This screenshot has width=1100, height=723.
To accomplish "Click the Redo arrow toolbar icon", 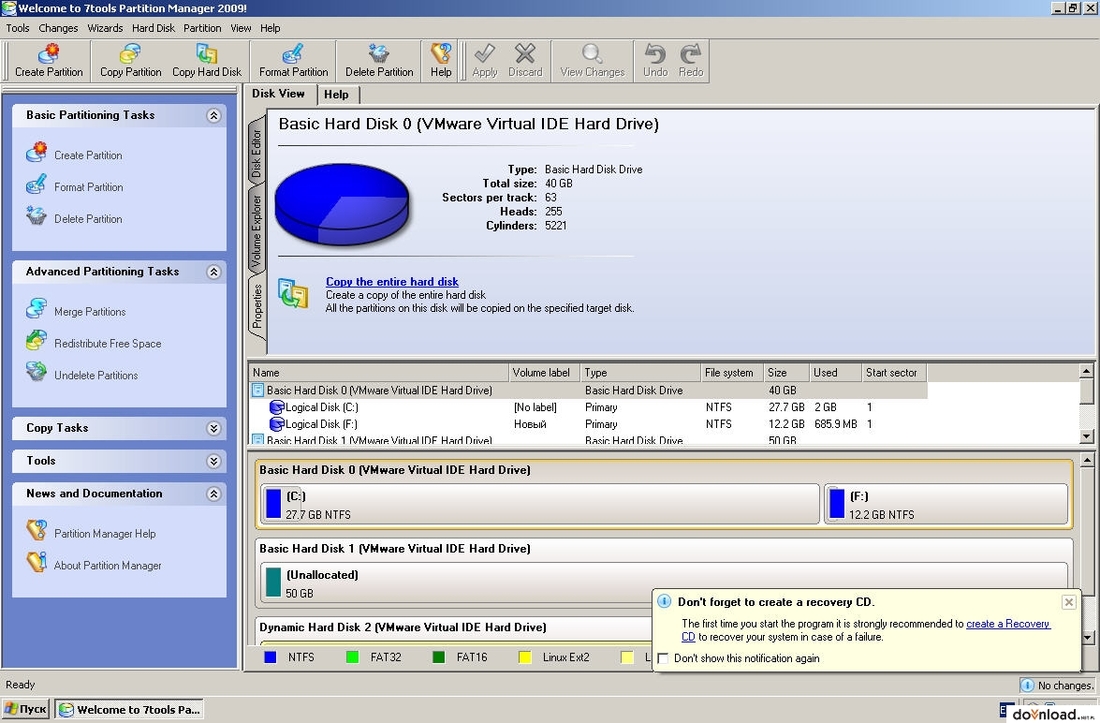I will click(690, 54).
